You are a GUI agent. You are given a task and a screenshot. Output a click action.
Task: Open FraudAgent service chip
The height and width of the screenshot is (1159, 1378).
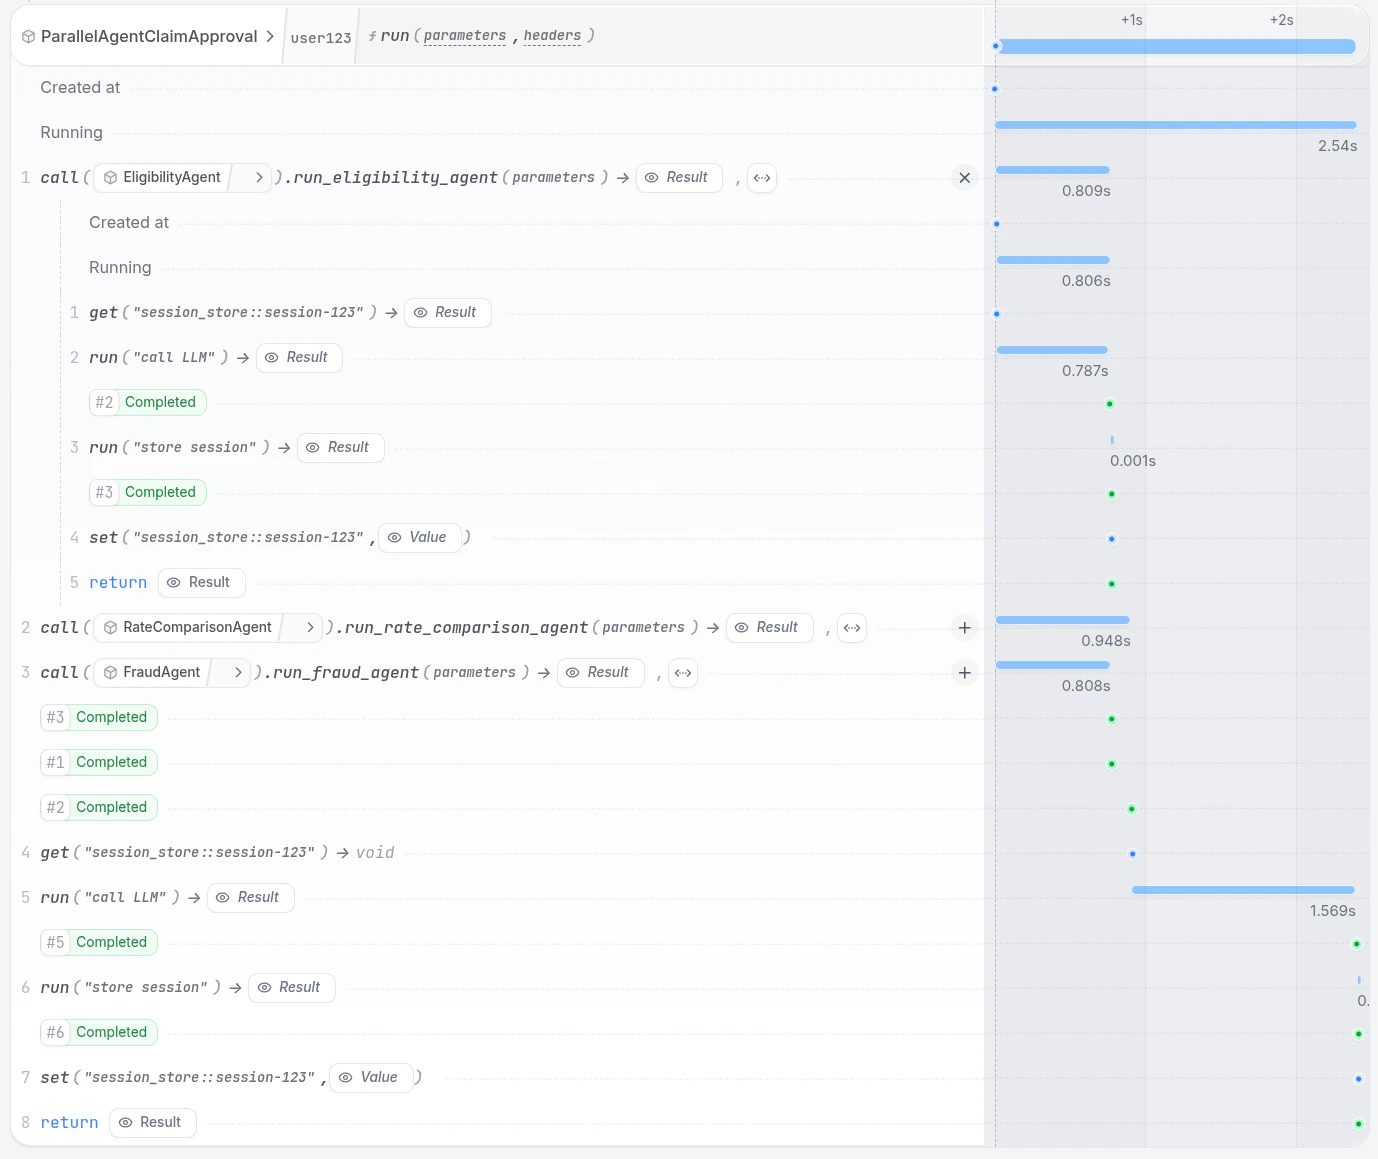coord(153,672)
